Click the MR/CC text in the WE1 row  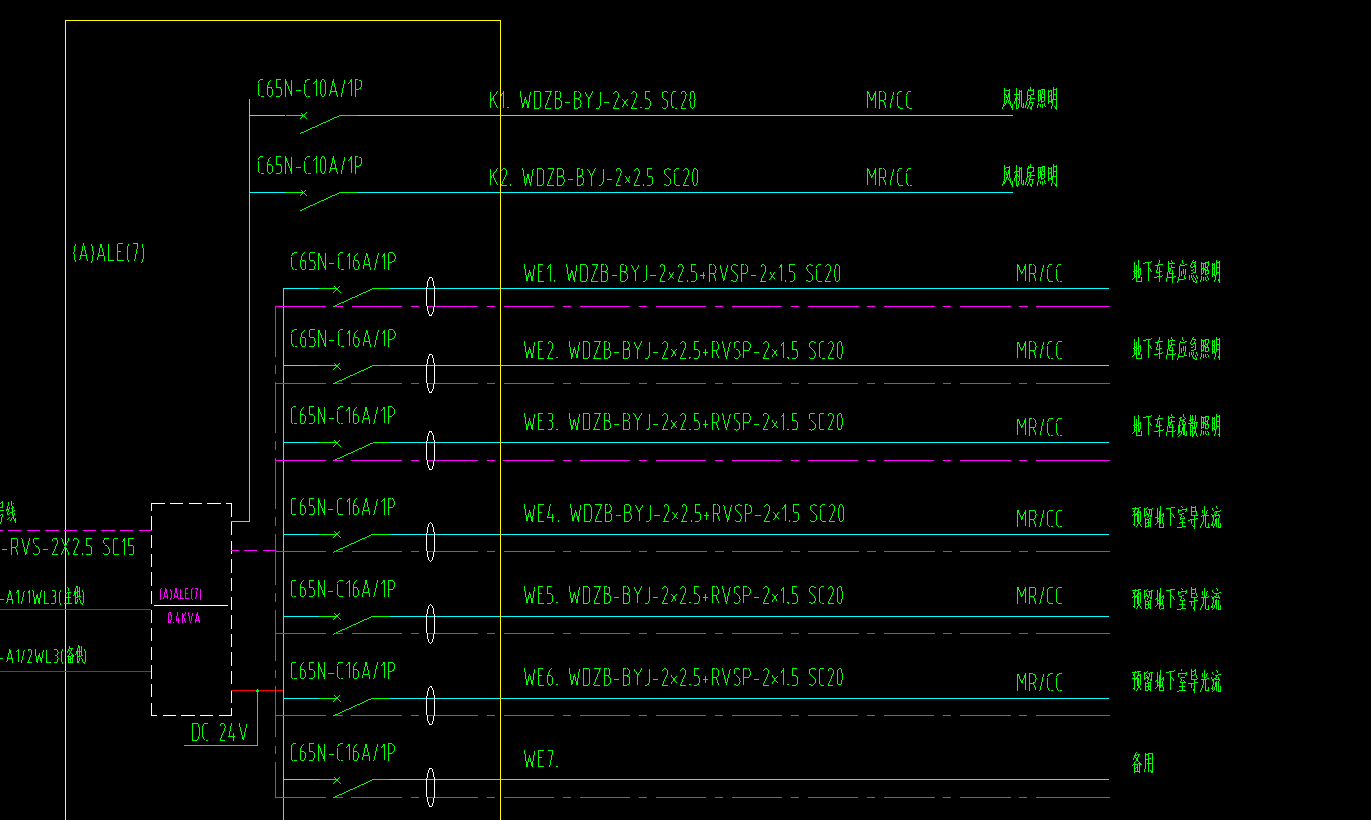click(x=1039, y=273)
